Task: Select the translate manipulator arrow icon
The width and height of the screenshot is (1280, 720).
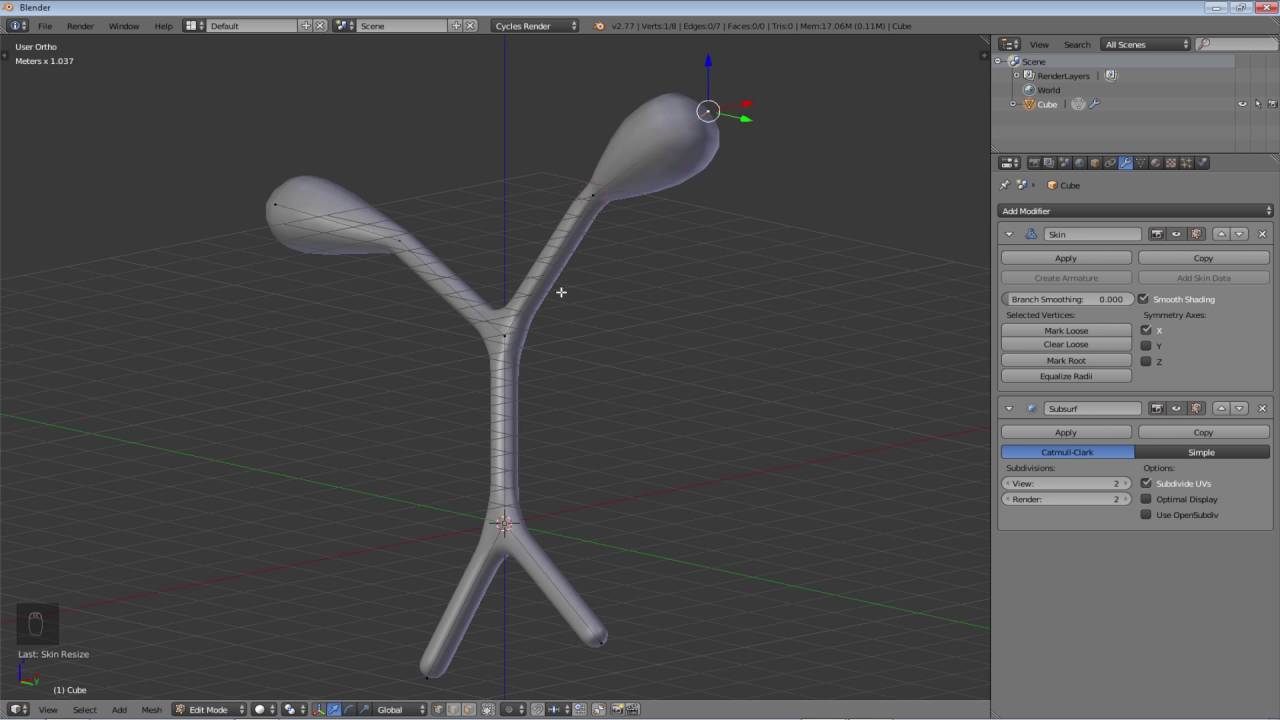Action: (x=334, y=710)
